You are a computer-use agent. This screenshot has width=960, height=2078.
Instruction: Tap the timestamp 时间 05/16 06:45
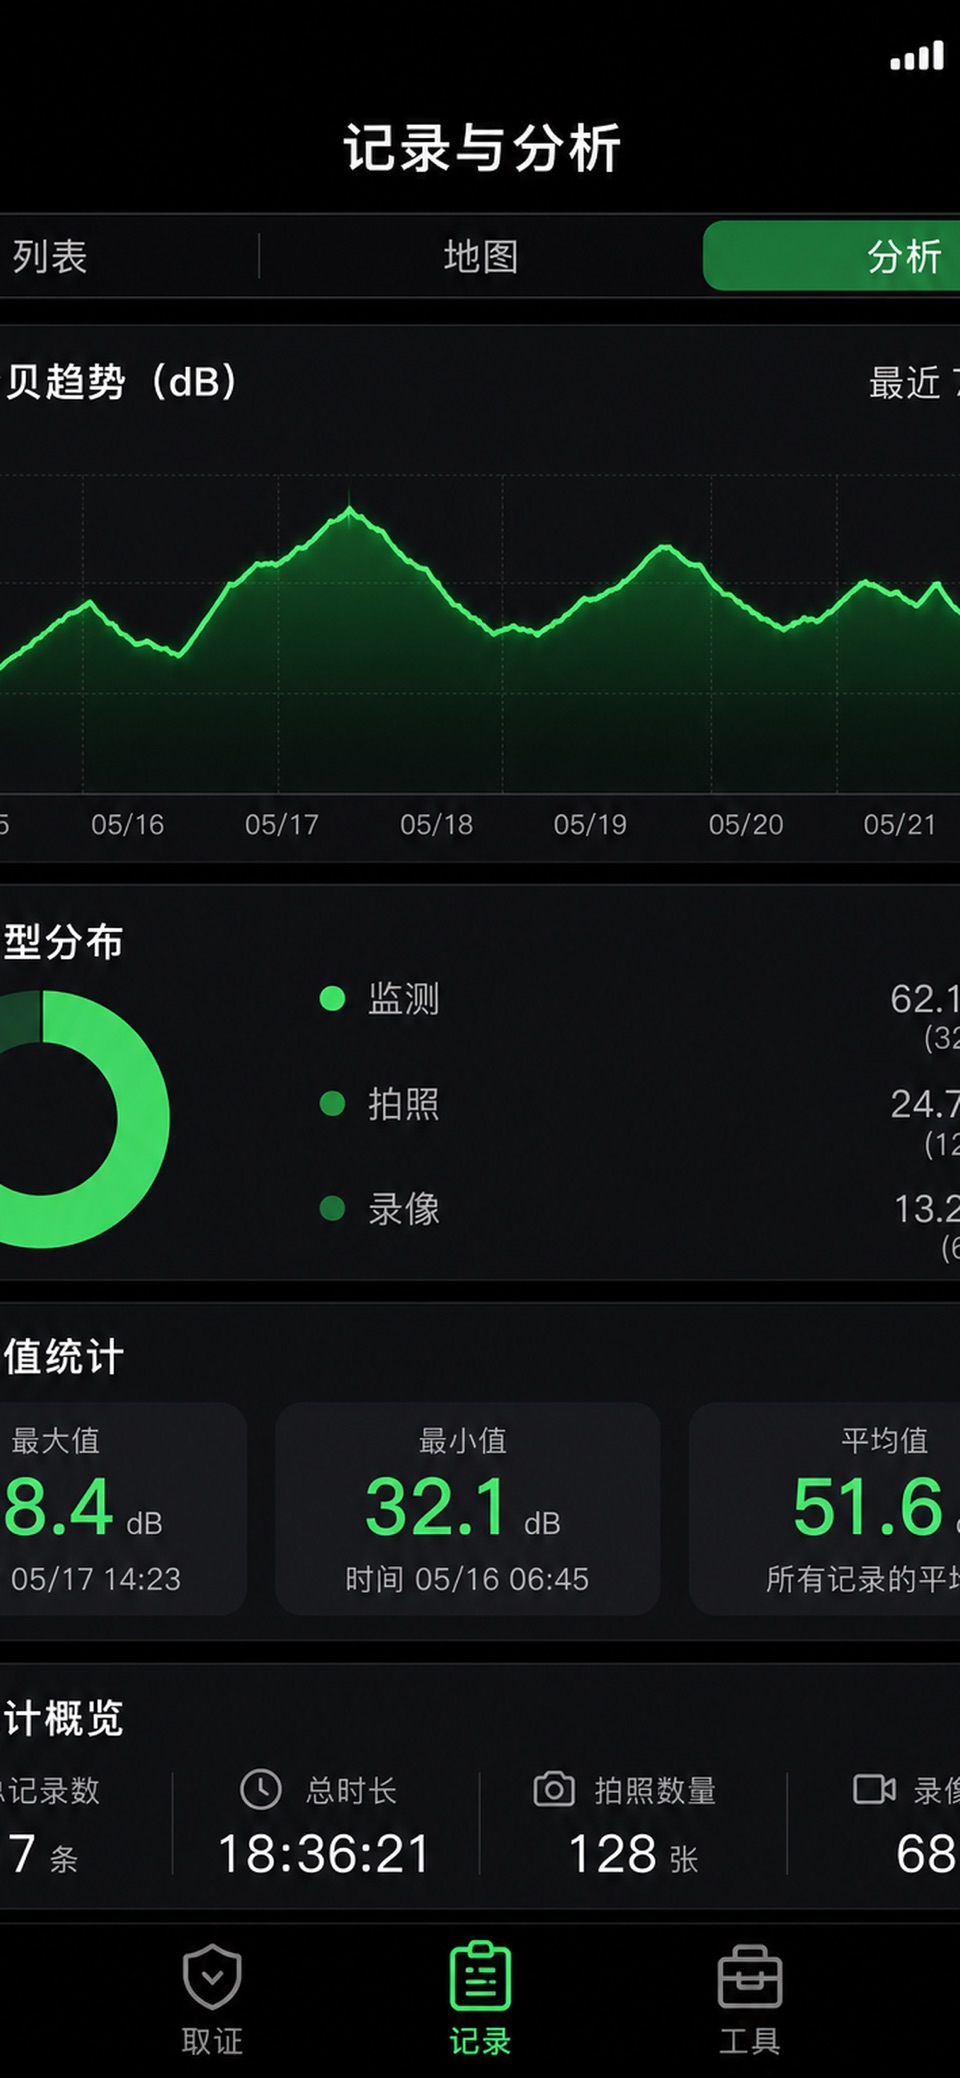(x=467, y=1579)
